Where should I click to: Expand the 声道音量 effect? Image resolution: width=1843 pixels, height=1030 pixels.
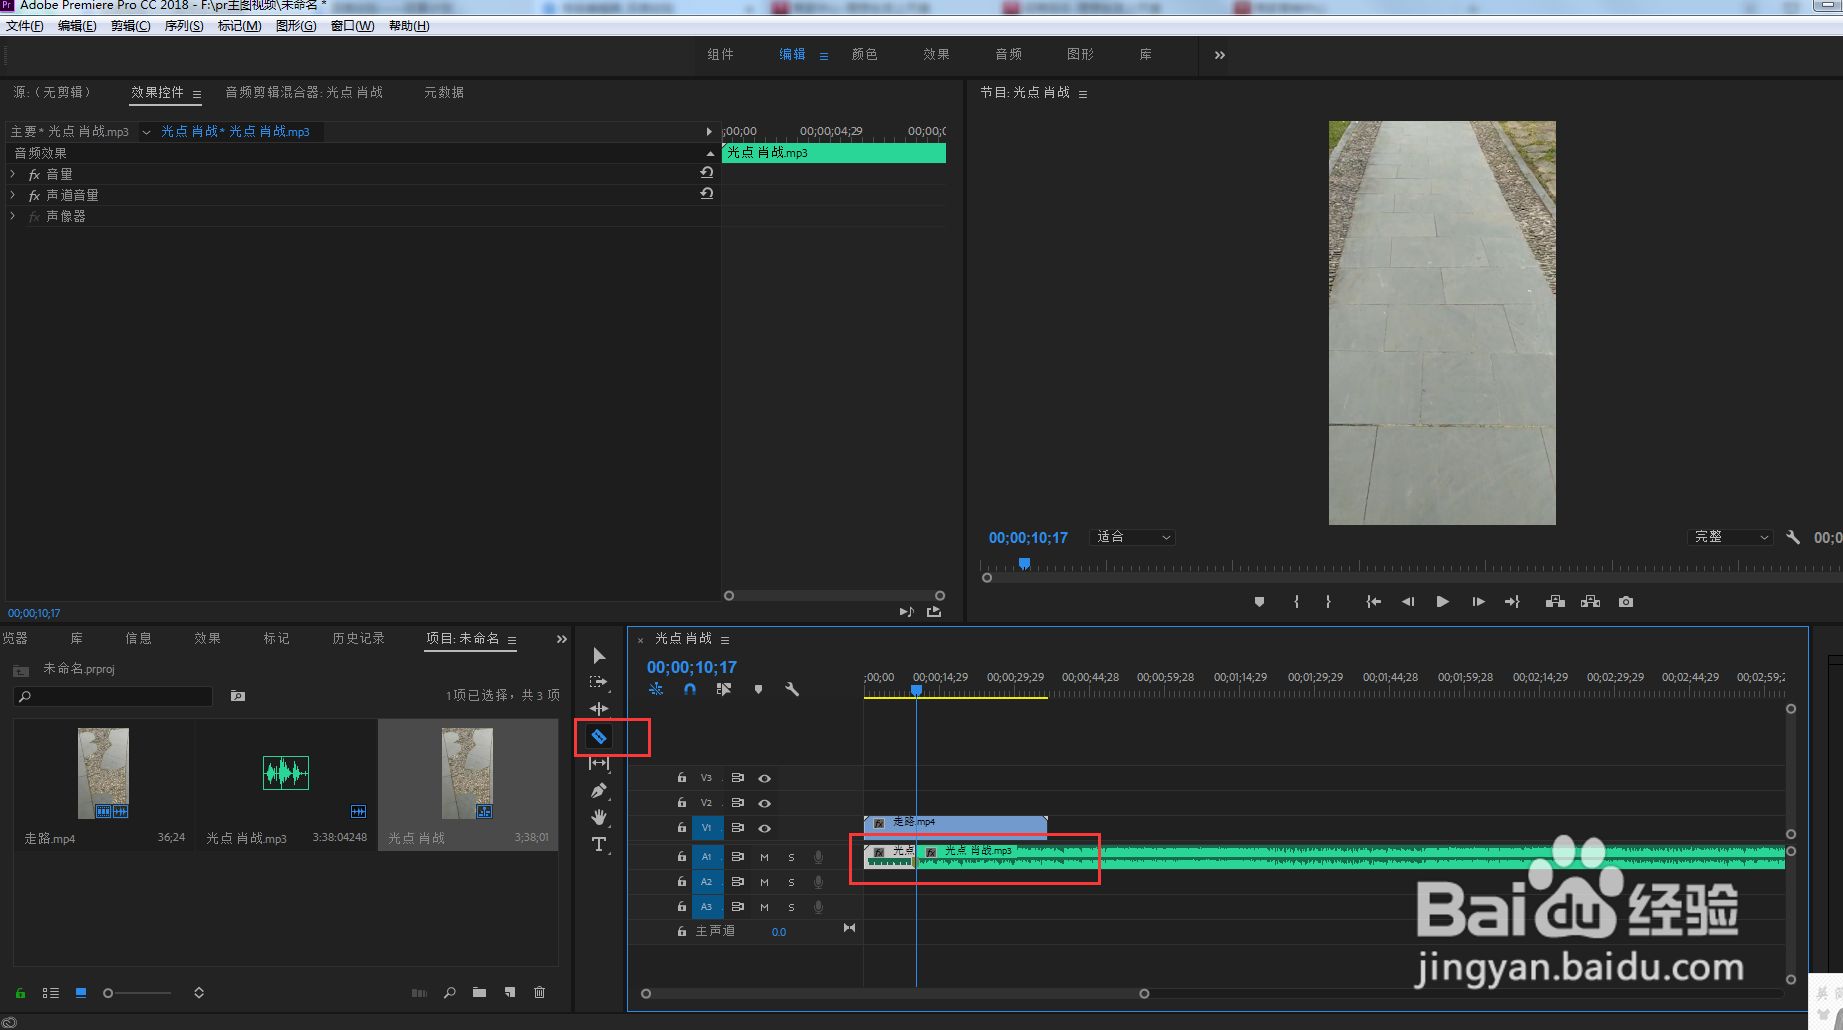pos(13,195)
